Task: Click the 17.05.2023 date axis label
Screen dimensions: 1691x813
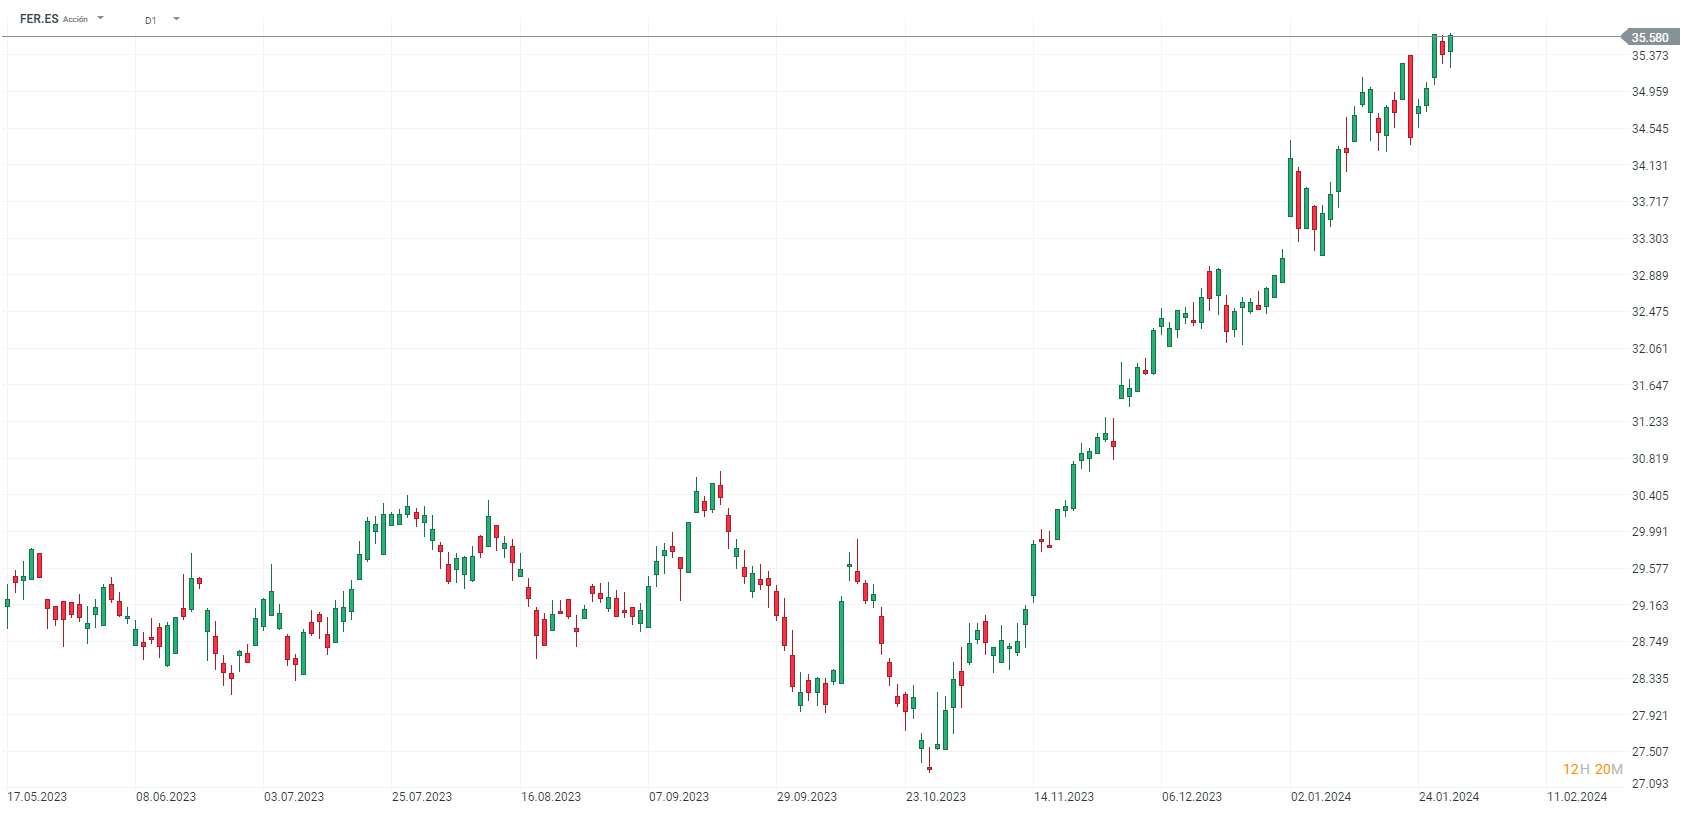Action: (x=37, y=797)
